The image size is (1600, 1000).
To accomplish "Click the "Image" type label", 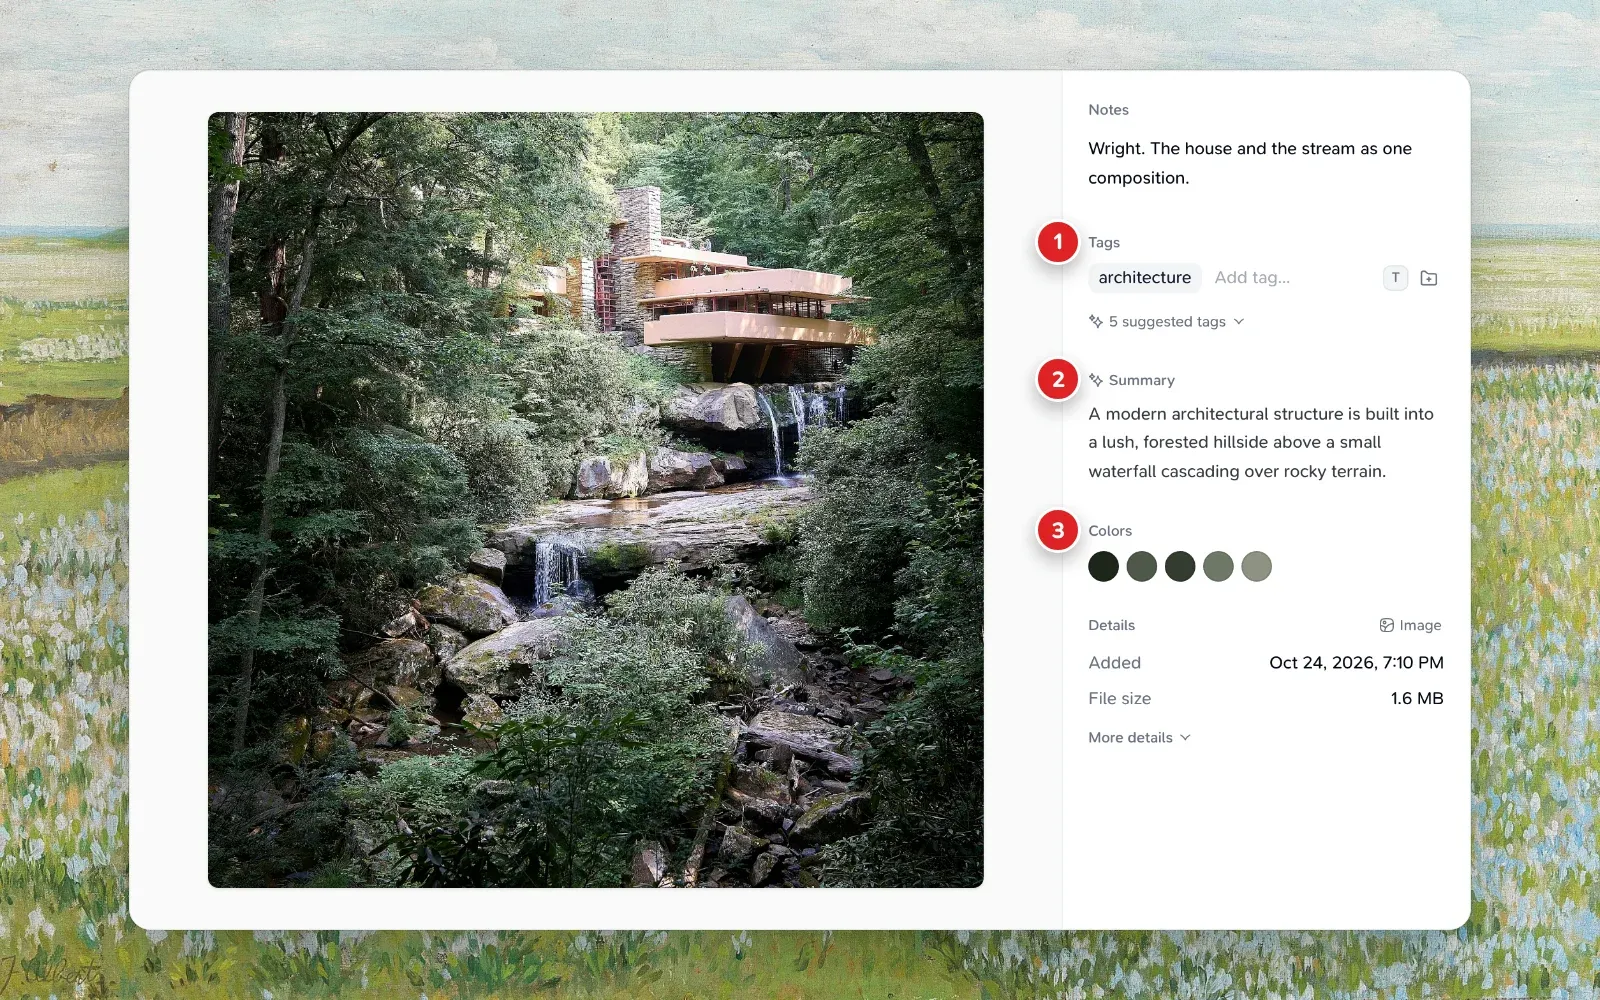I will [x=1420, y=626].
